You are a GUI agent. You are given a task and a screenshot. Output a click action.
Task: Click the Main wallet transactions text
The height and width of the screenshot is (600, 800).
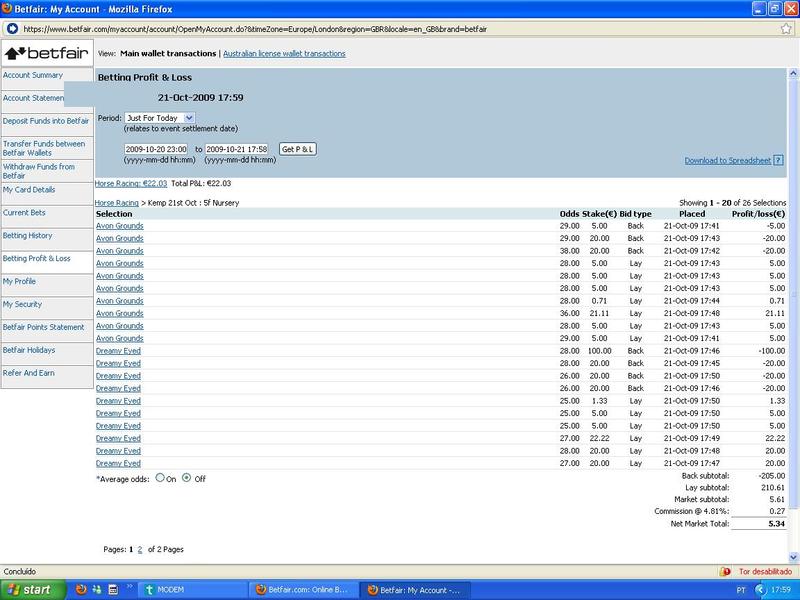[x=168, y=54]
